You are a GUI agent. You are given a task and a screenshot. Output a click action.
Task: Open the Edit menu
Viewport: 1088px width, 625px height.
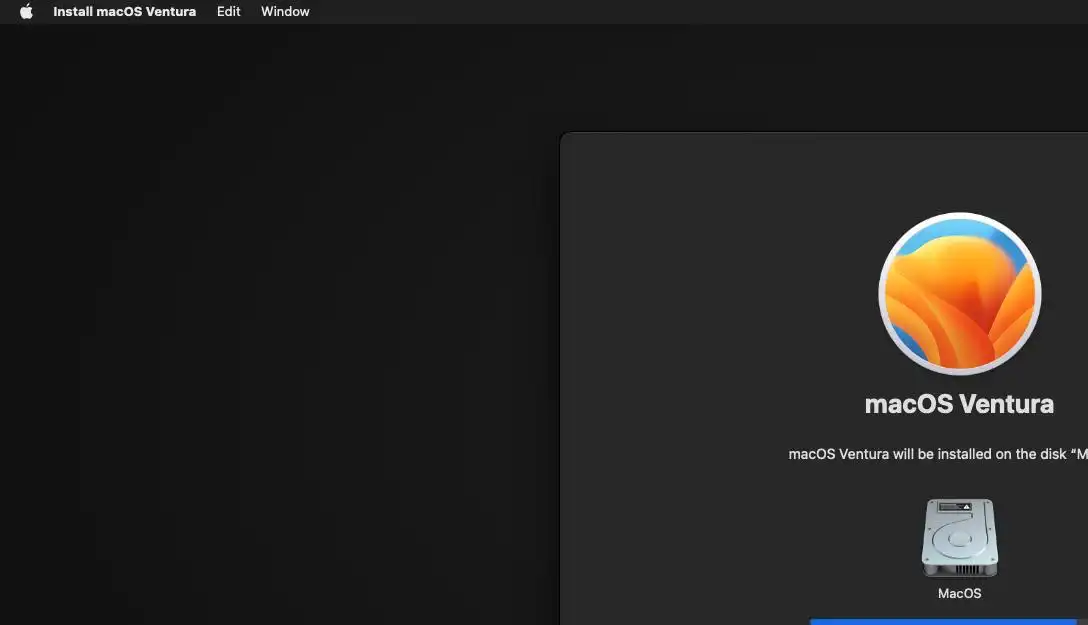pyautogui.click(x=228, y=11)
